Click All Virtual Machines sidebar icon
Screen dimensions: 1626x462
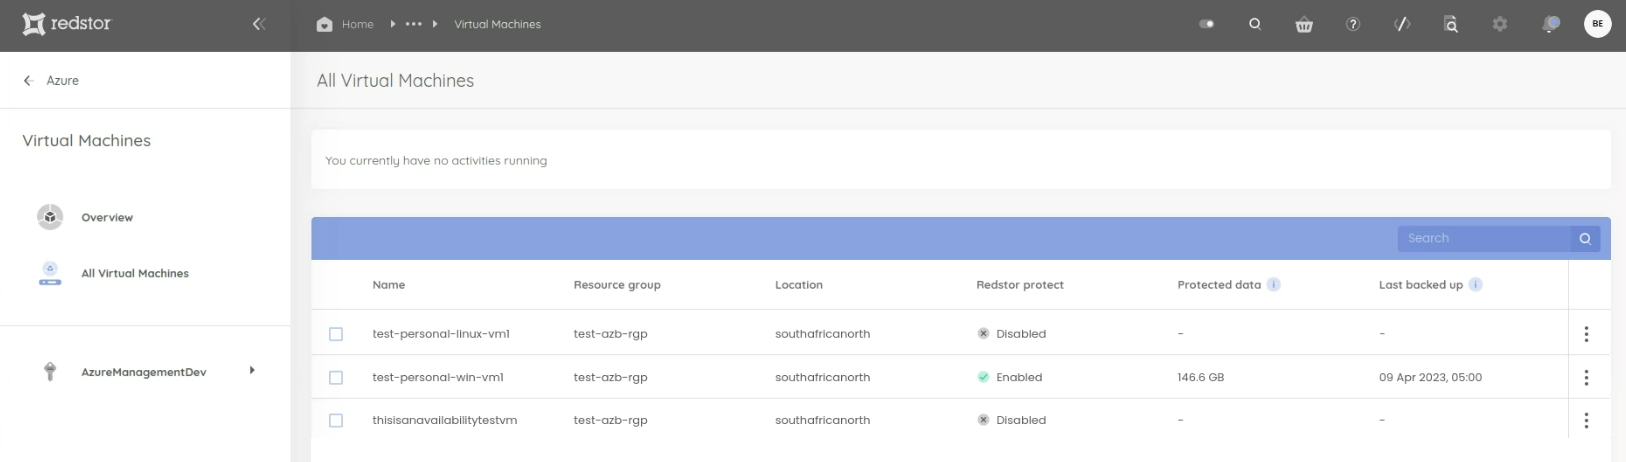tap(50, 273)
